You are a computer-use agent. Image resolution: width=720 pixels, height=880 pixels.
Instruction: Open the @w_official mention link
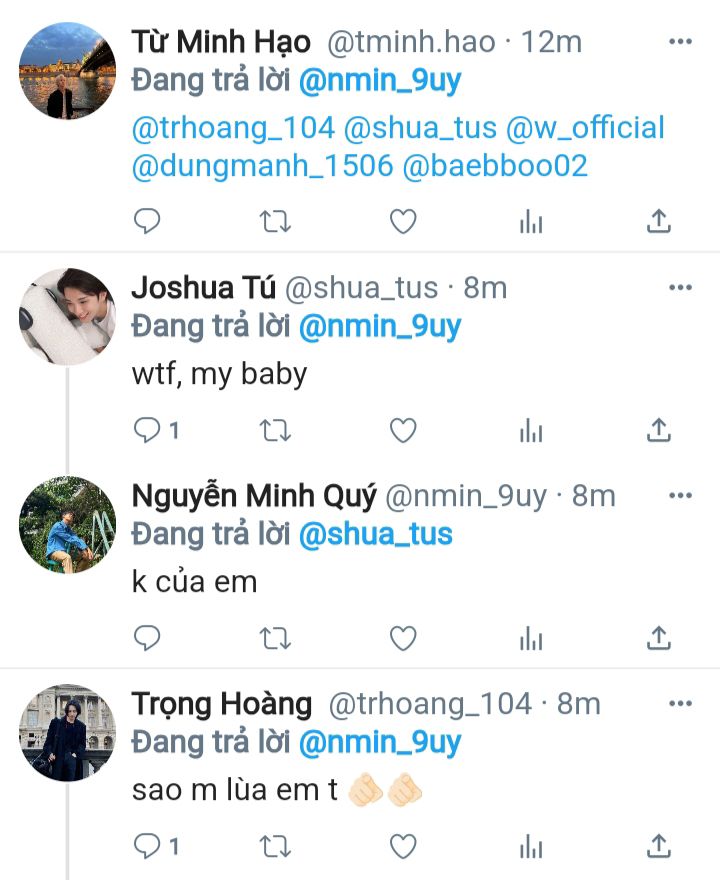586,128
